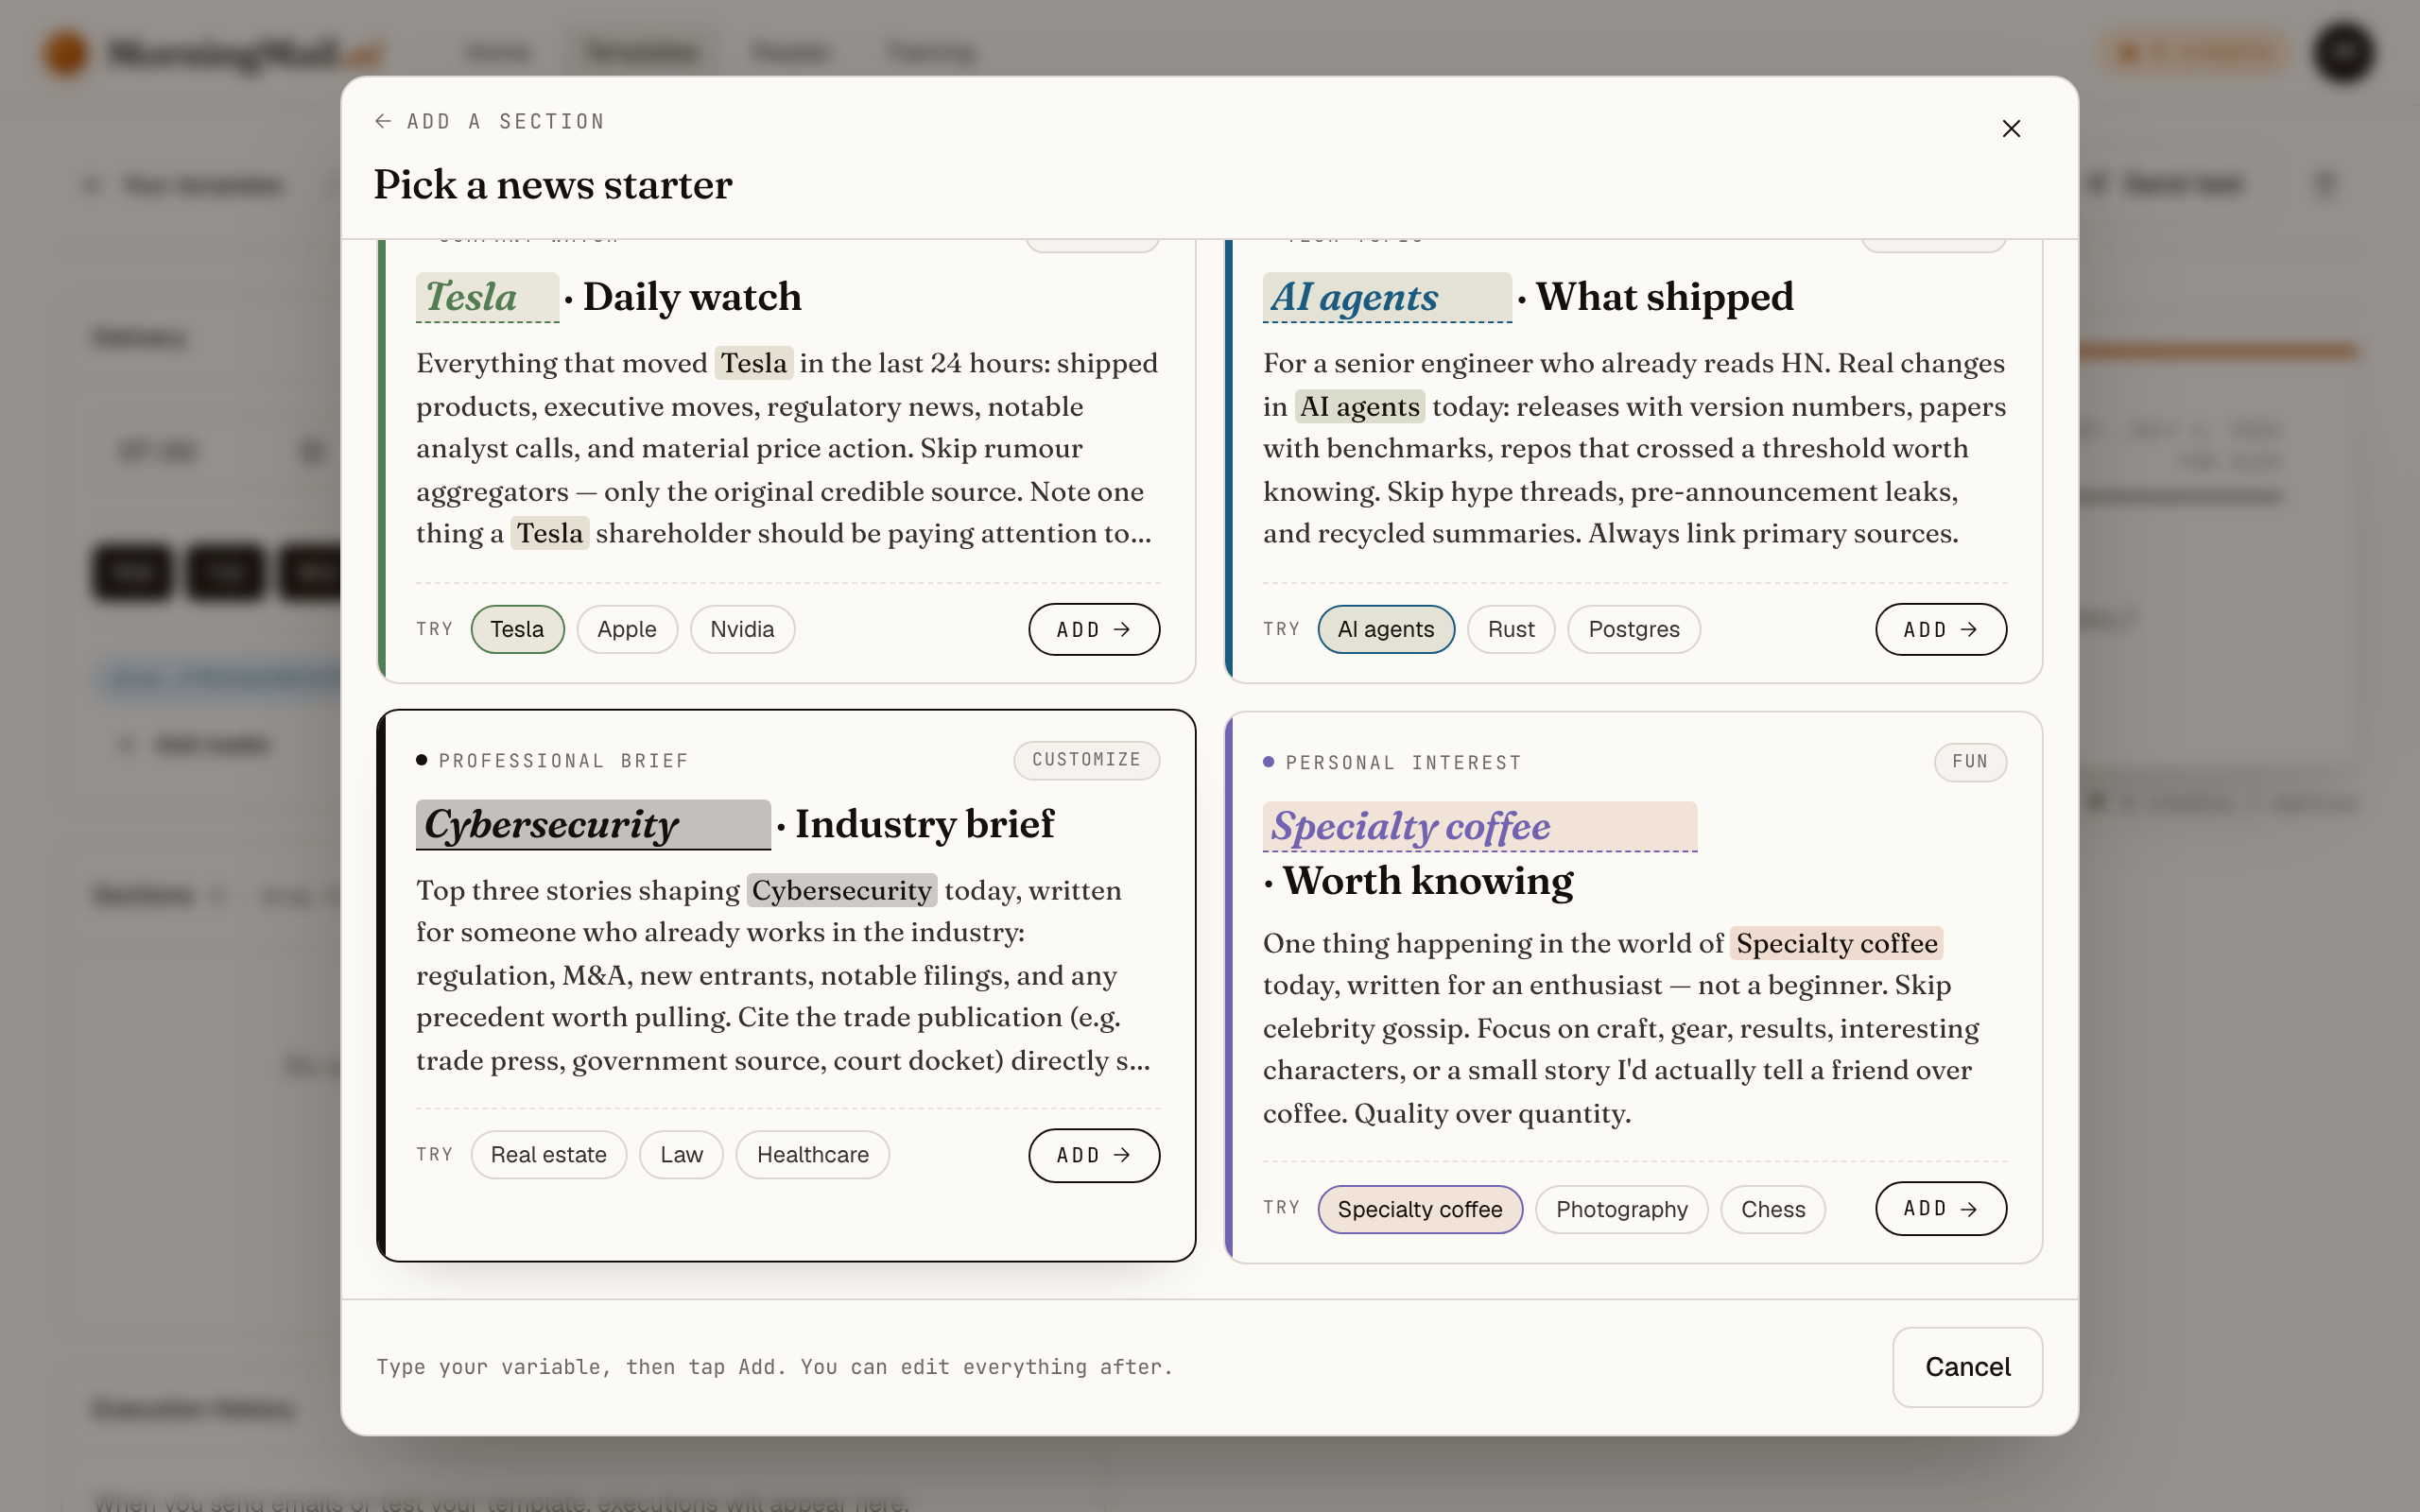
Task: Choose the Rust suggestion chip
Action: [1511, 629]
